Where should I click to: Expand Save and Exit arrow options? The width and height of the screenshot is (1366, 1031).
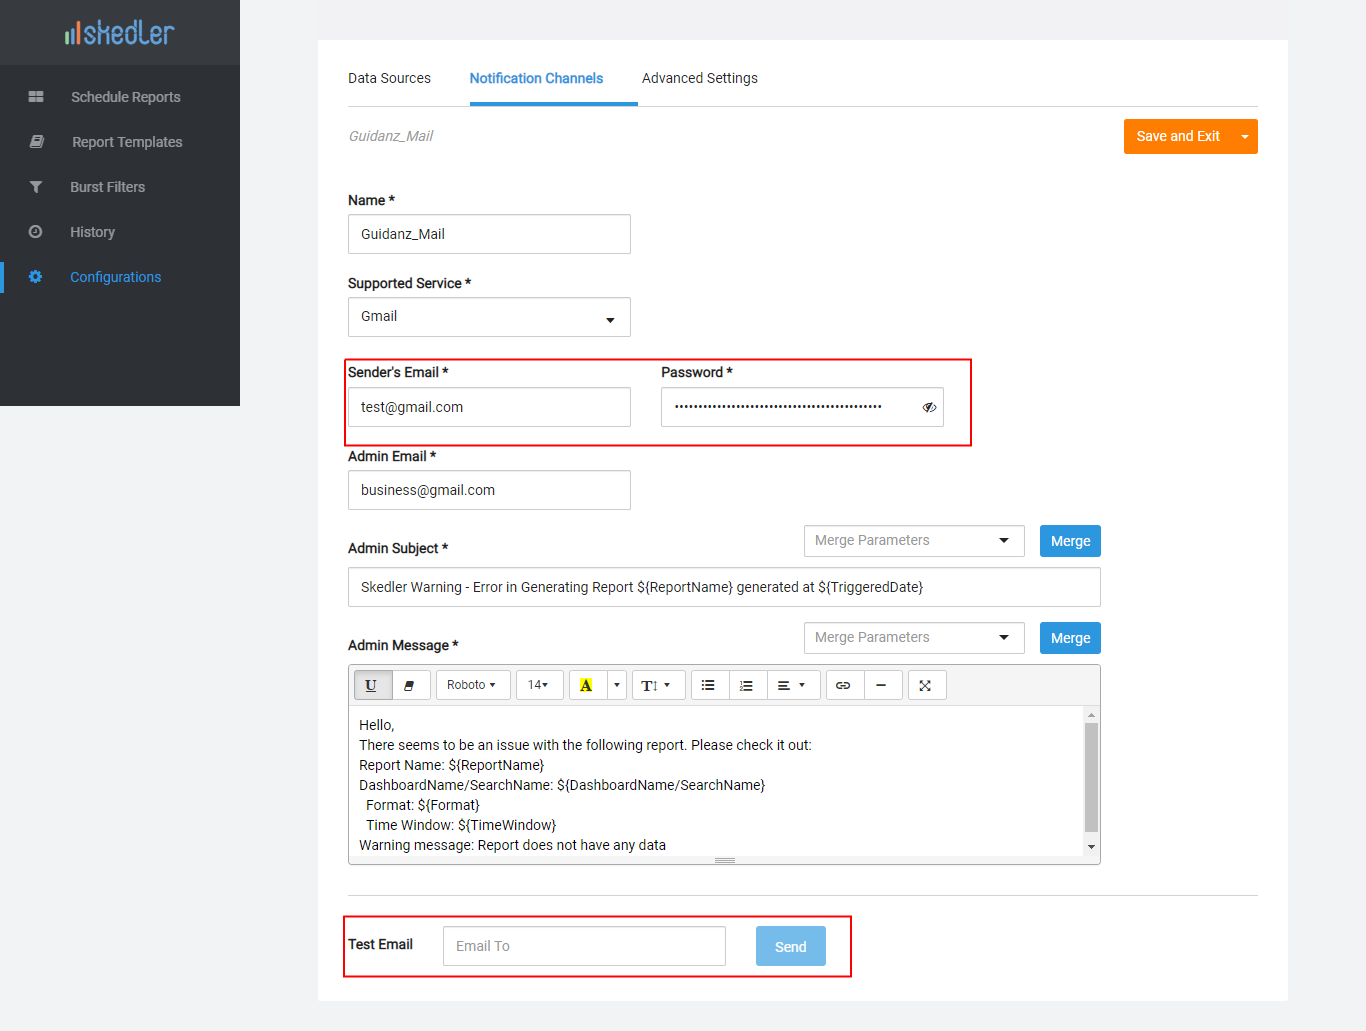tap(1245, 137)
